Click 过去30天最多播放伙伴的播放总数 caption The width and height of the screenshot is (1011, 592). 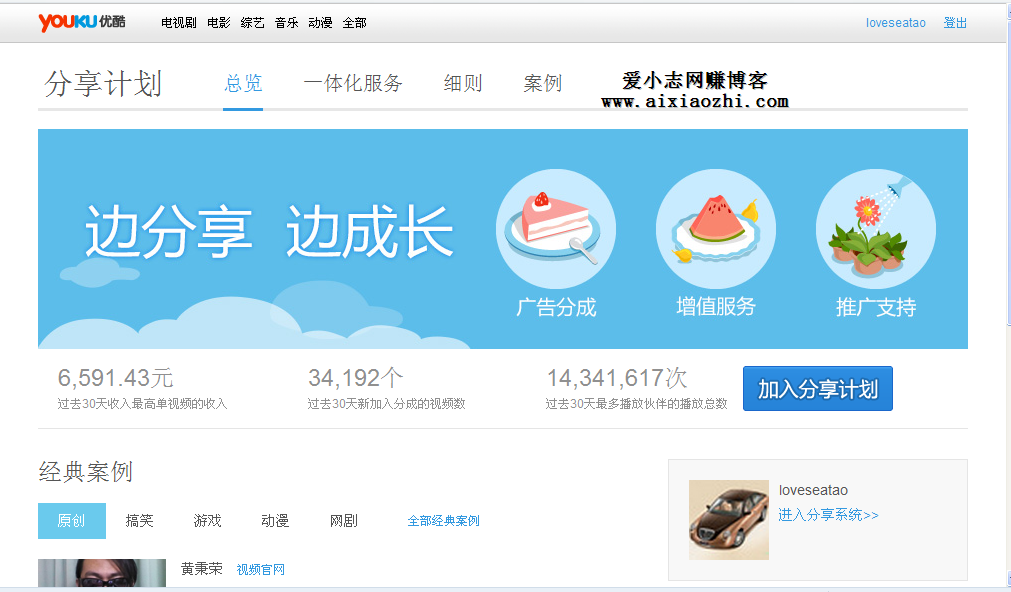[x=636, y=404]
